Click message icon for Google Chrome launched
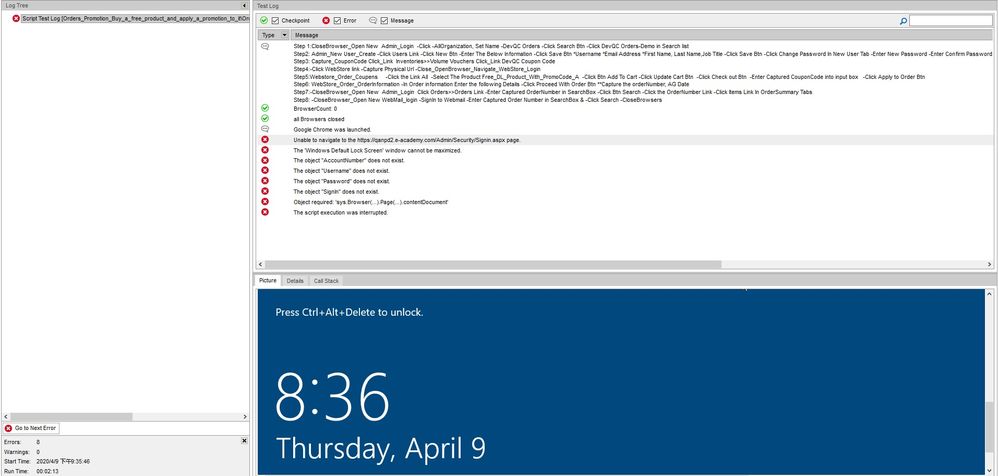Viewport: 998px width, 476px height. pyautogui.click(x=265, y=129)
